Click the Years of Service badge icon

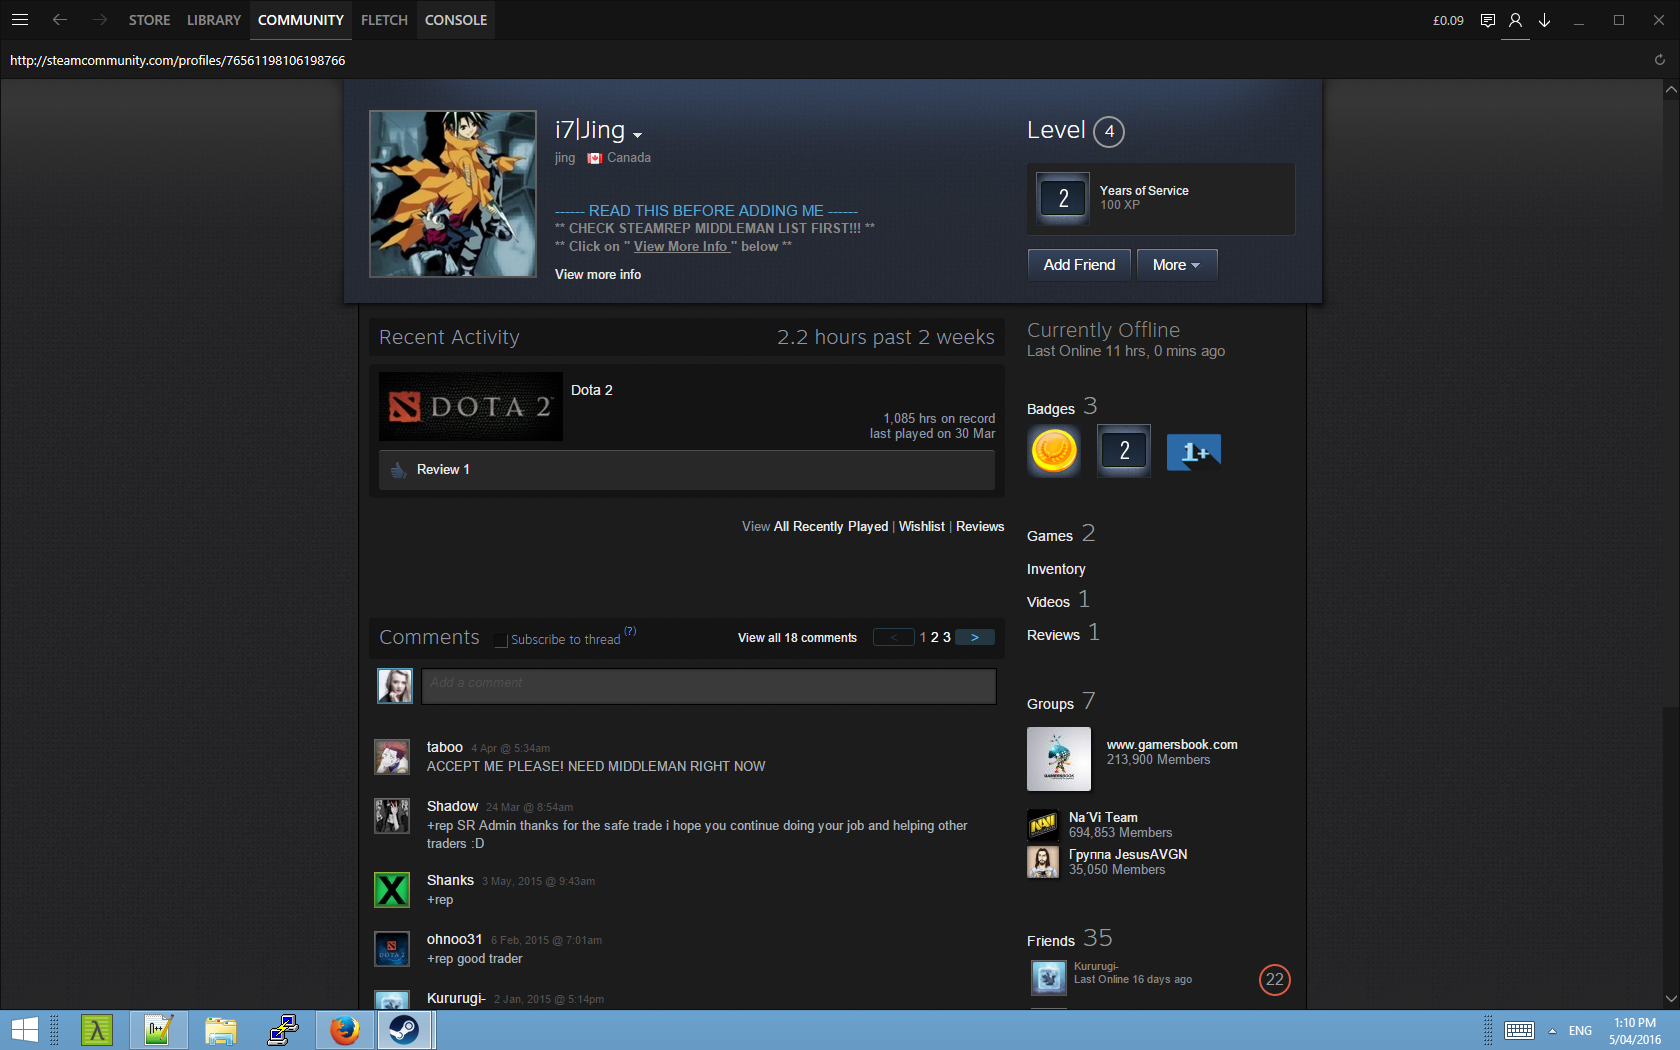(x=1063, y=198)
